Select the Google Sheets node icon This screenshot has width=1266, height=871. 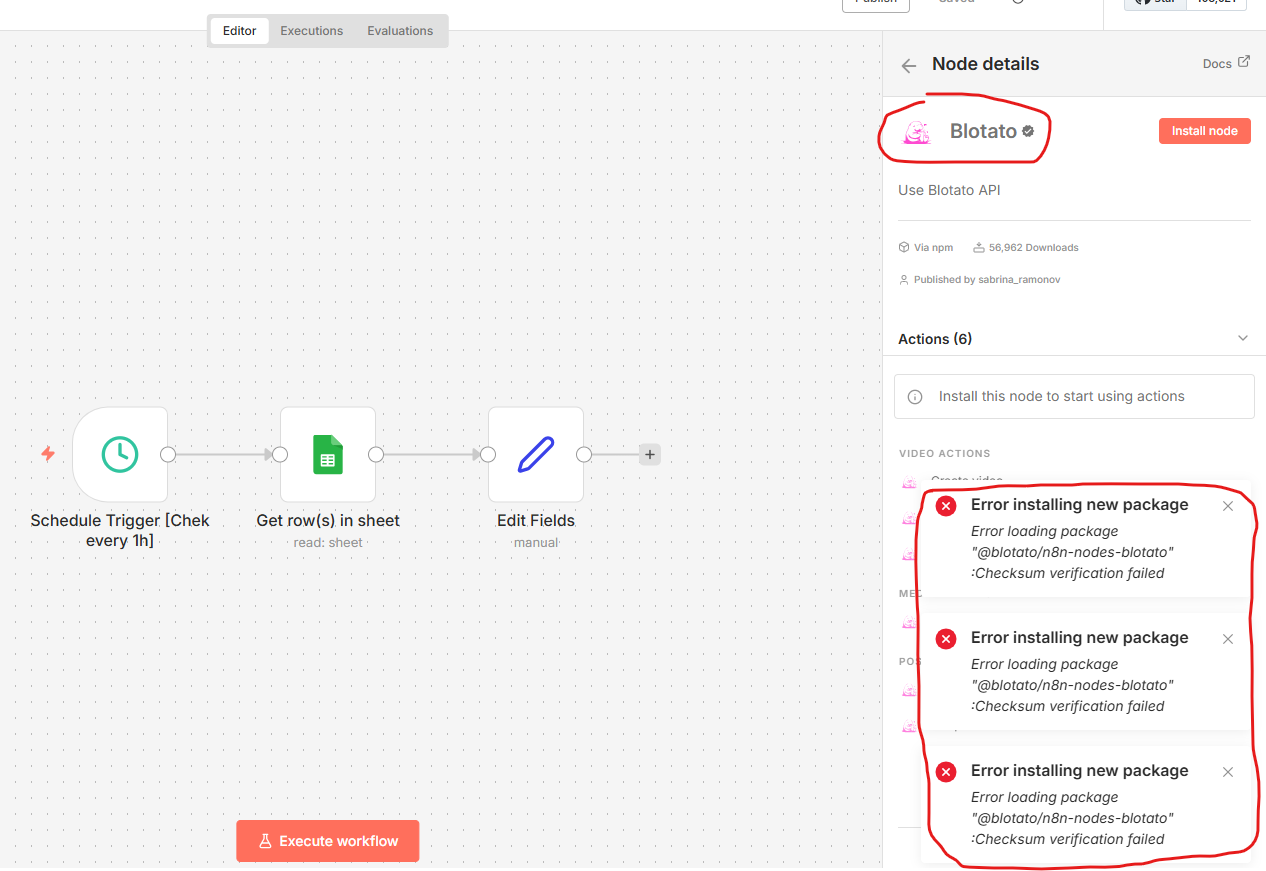click(x=328, y=454)
